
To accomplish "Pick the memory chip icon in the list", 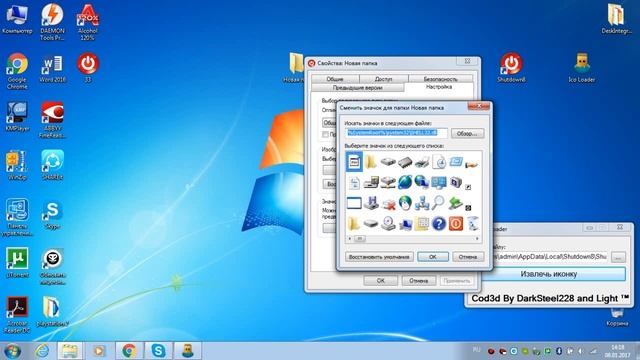I will click(x=405, y=162).
